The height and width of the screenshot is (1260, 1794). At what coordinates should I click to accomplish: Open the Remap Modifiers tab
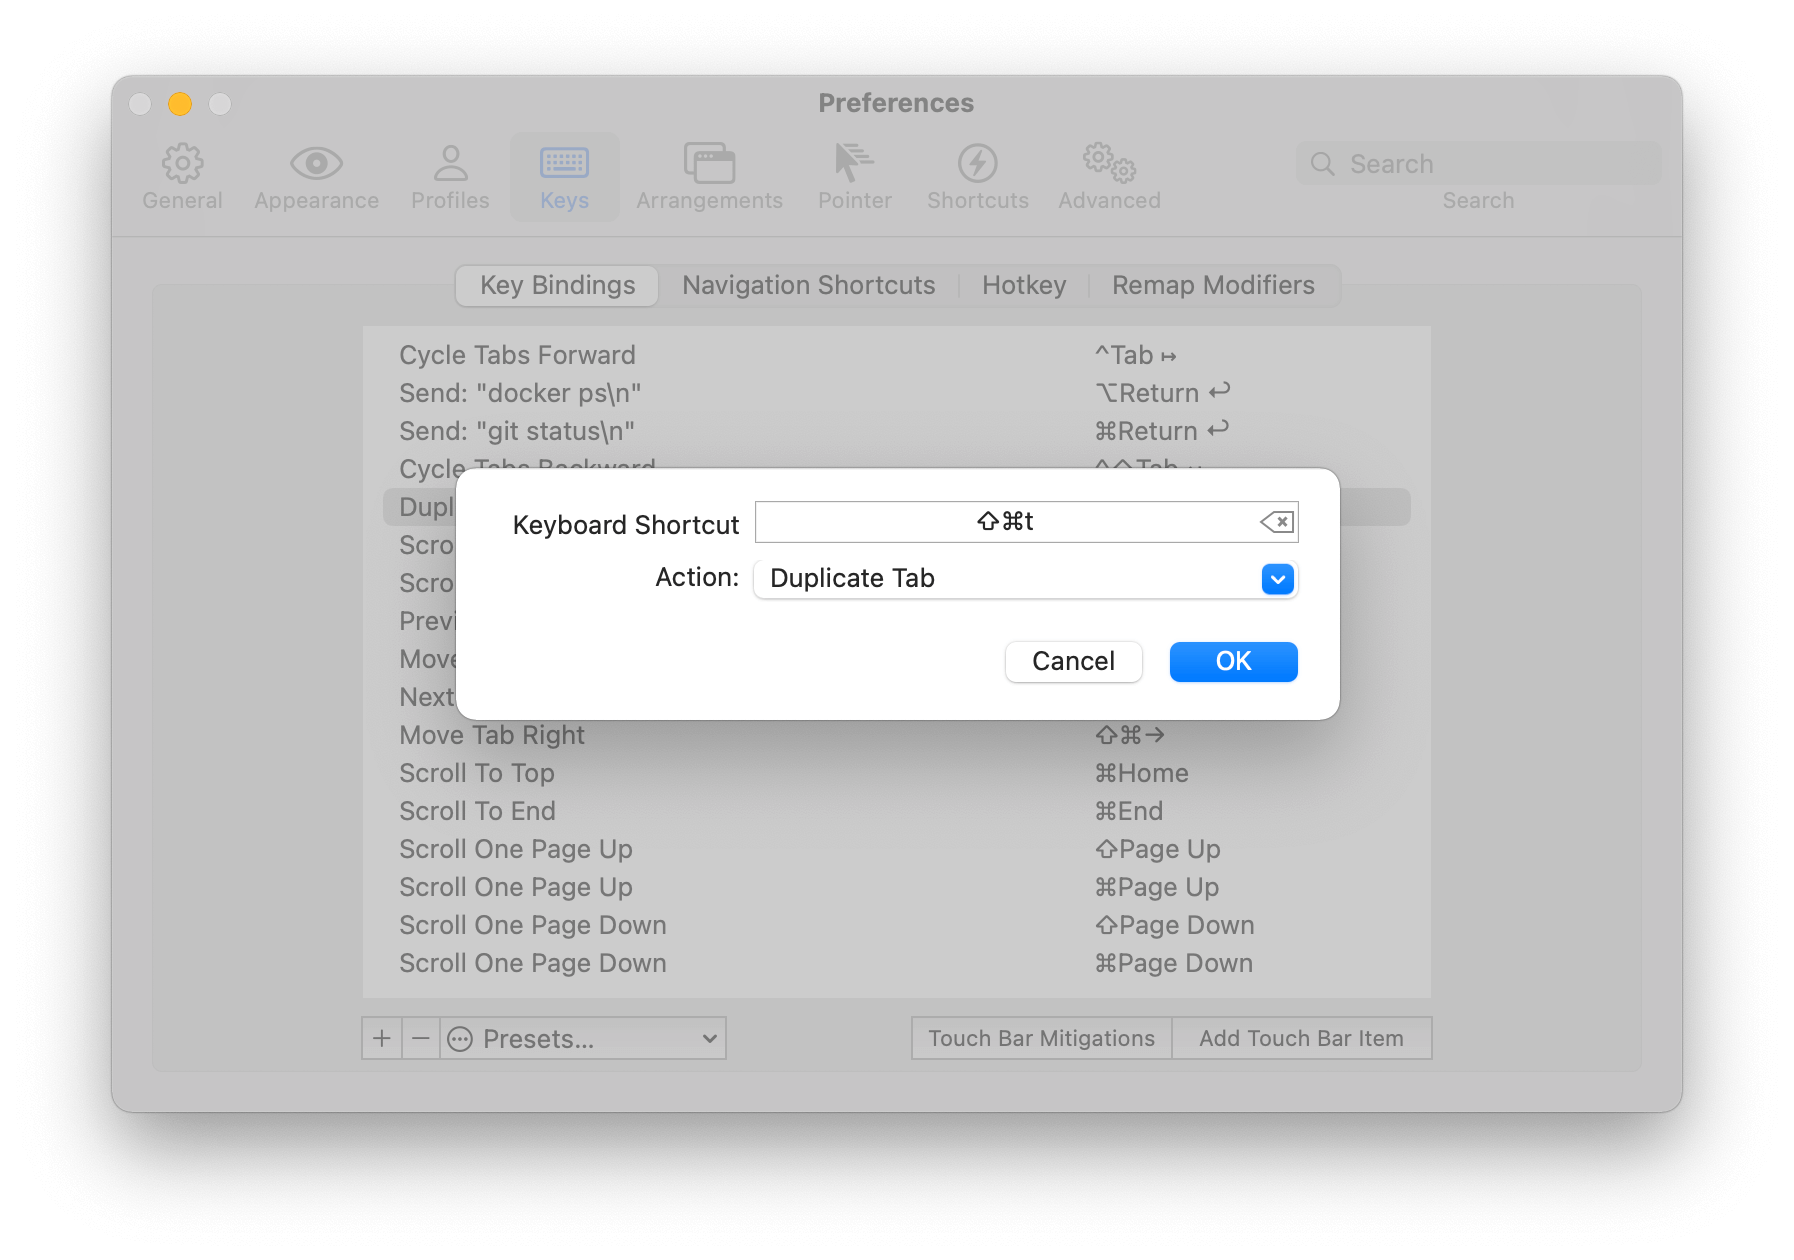(1212, 285)
